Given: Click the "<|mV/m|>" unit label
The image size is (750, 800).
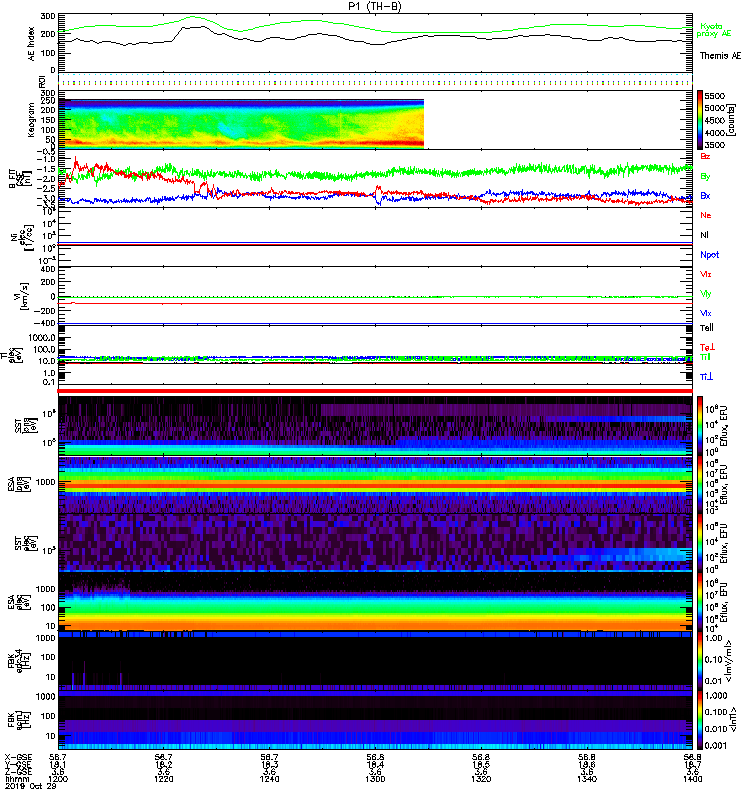Looking at the screenshot, I should coord(730,662).
